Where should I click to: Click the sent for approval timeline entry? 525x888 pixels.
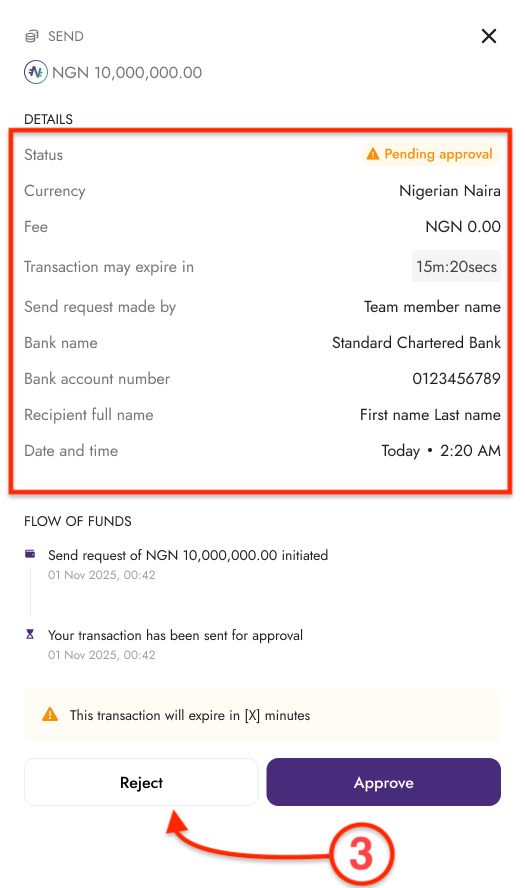[x=175, y=644]
